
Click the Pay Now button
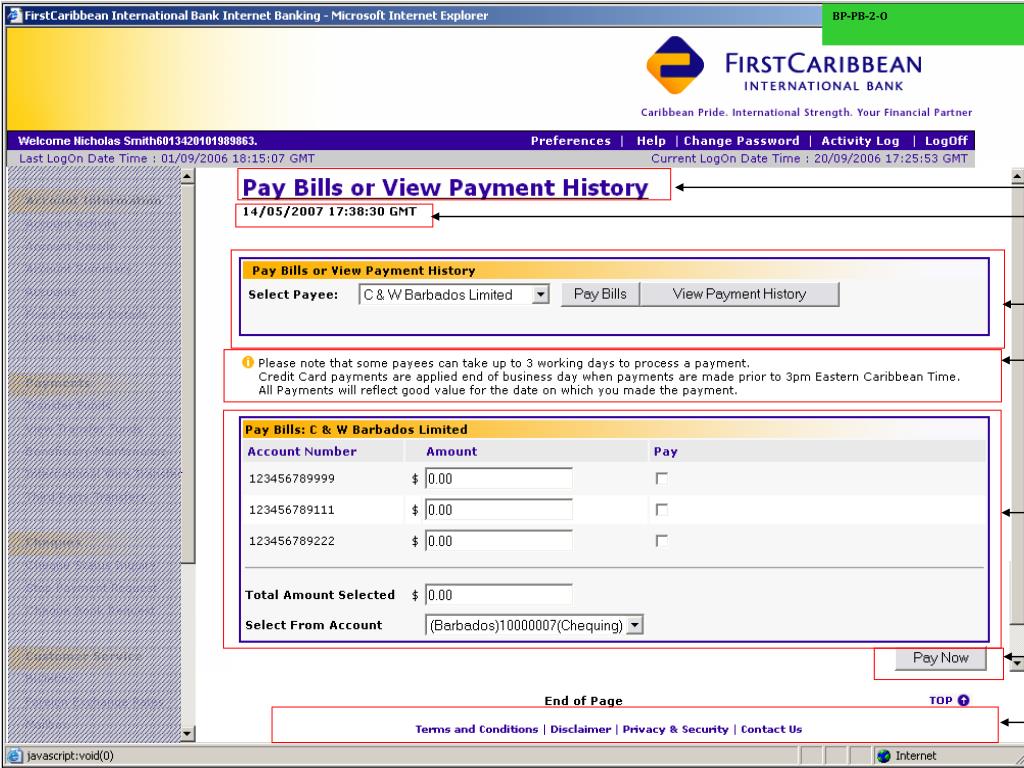coord(940,658)
